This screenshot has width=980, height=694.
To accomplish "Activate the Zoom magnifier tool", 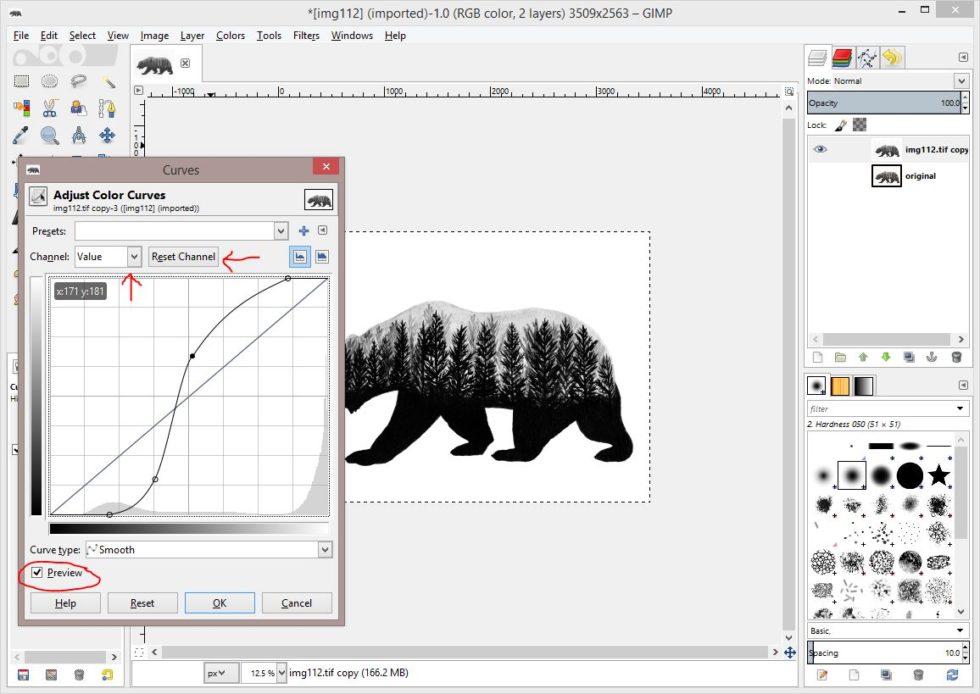I will coord(50,135).
